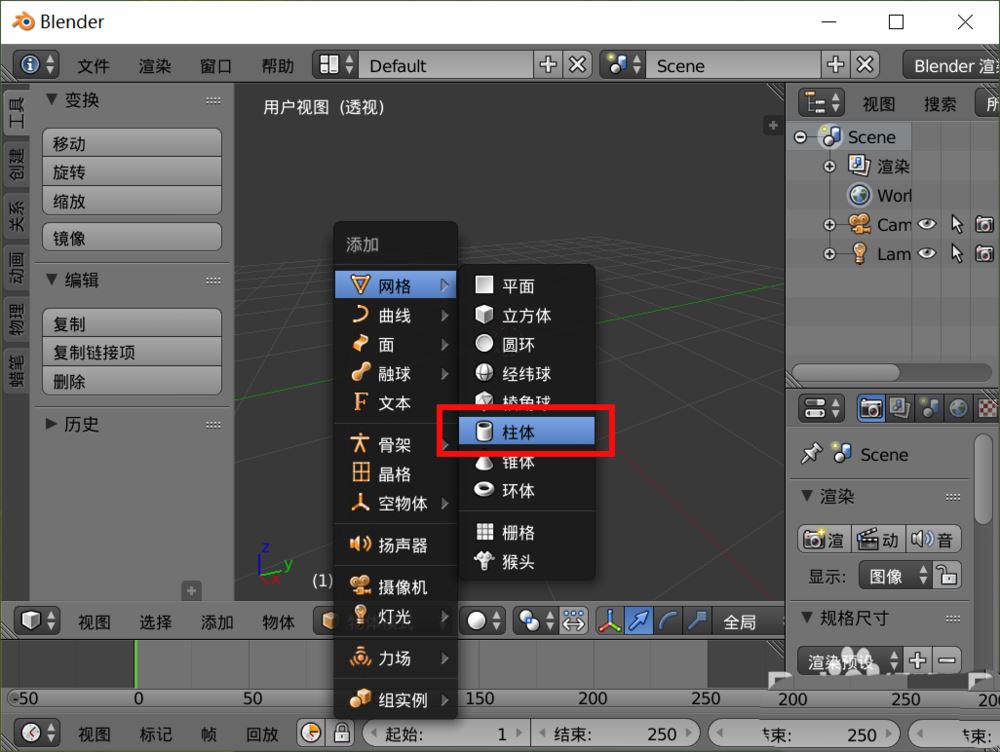Screen dimensions: 1000x752
Task: Select the translate manipulator arrow icon
Action: [x=638, y=621]
